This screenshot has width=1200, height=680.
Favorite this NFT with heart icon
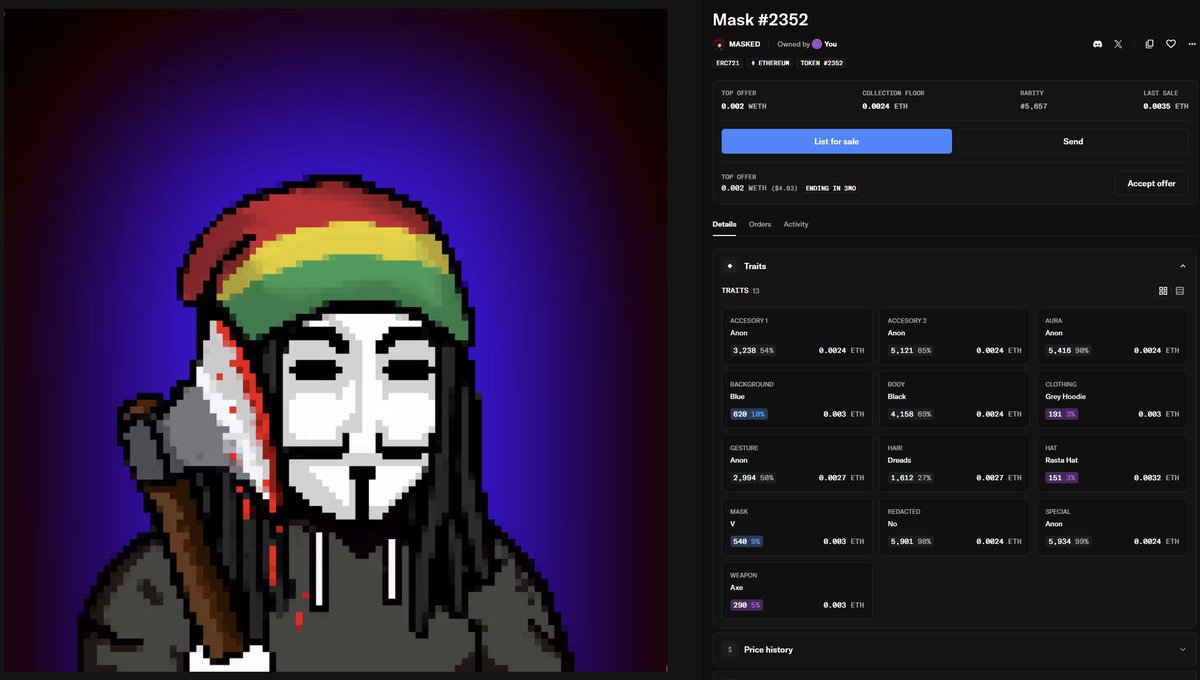1171,44
